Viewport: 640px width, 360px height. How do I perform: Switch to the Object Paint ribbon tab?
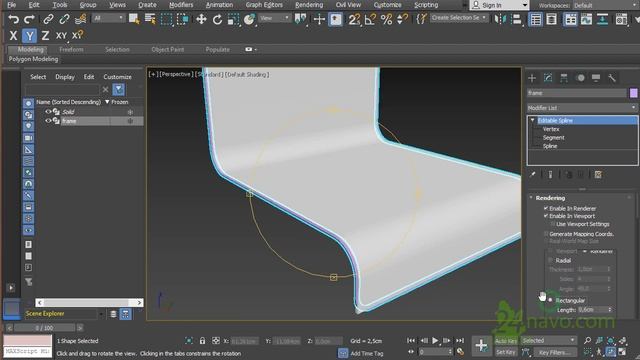pos(167,49)
